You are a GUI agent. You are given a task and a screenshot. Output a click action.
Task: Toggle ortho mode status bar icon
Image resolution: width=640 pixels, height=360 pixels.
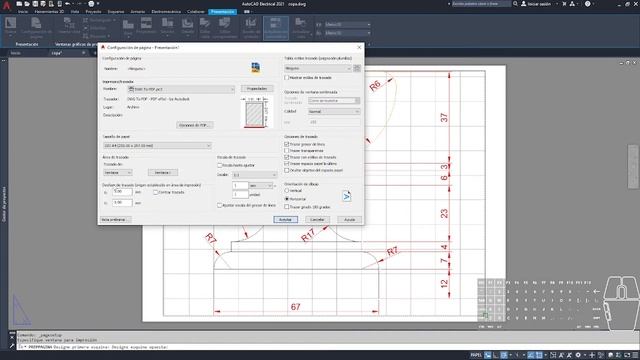pyautogui.click(x=496, y=355)
